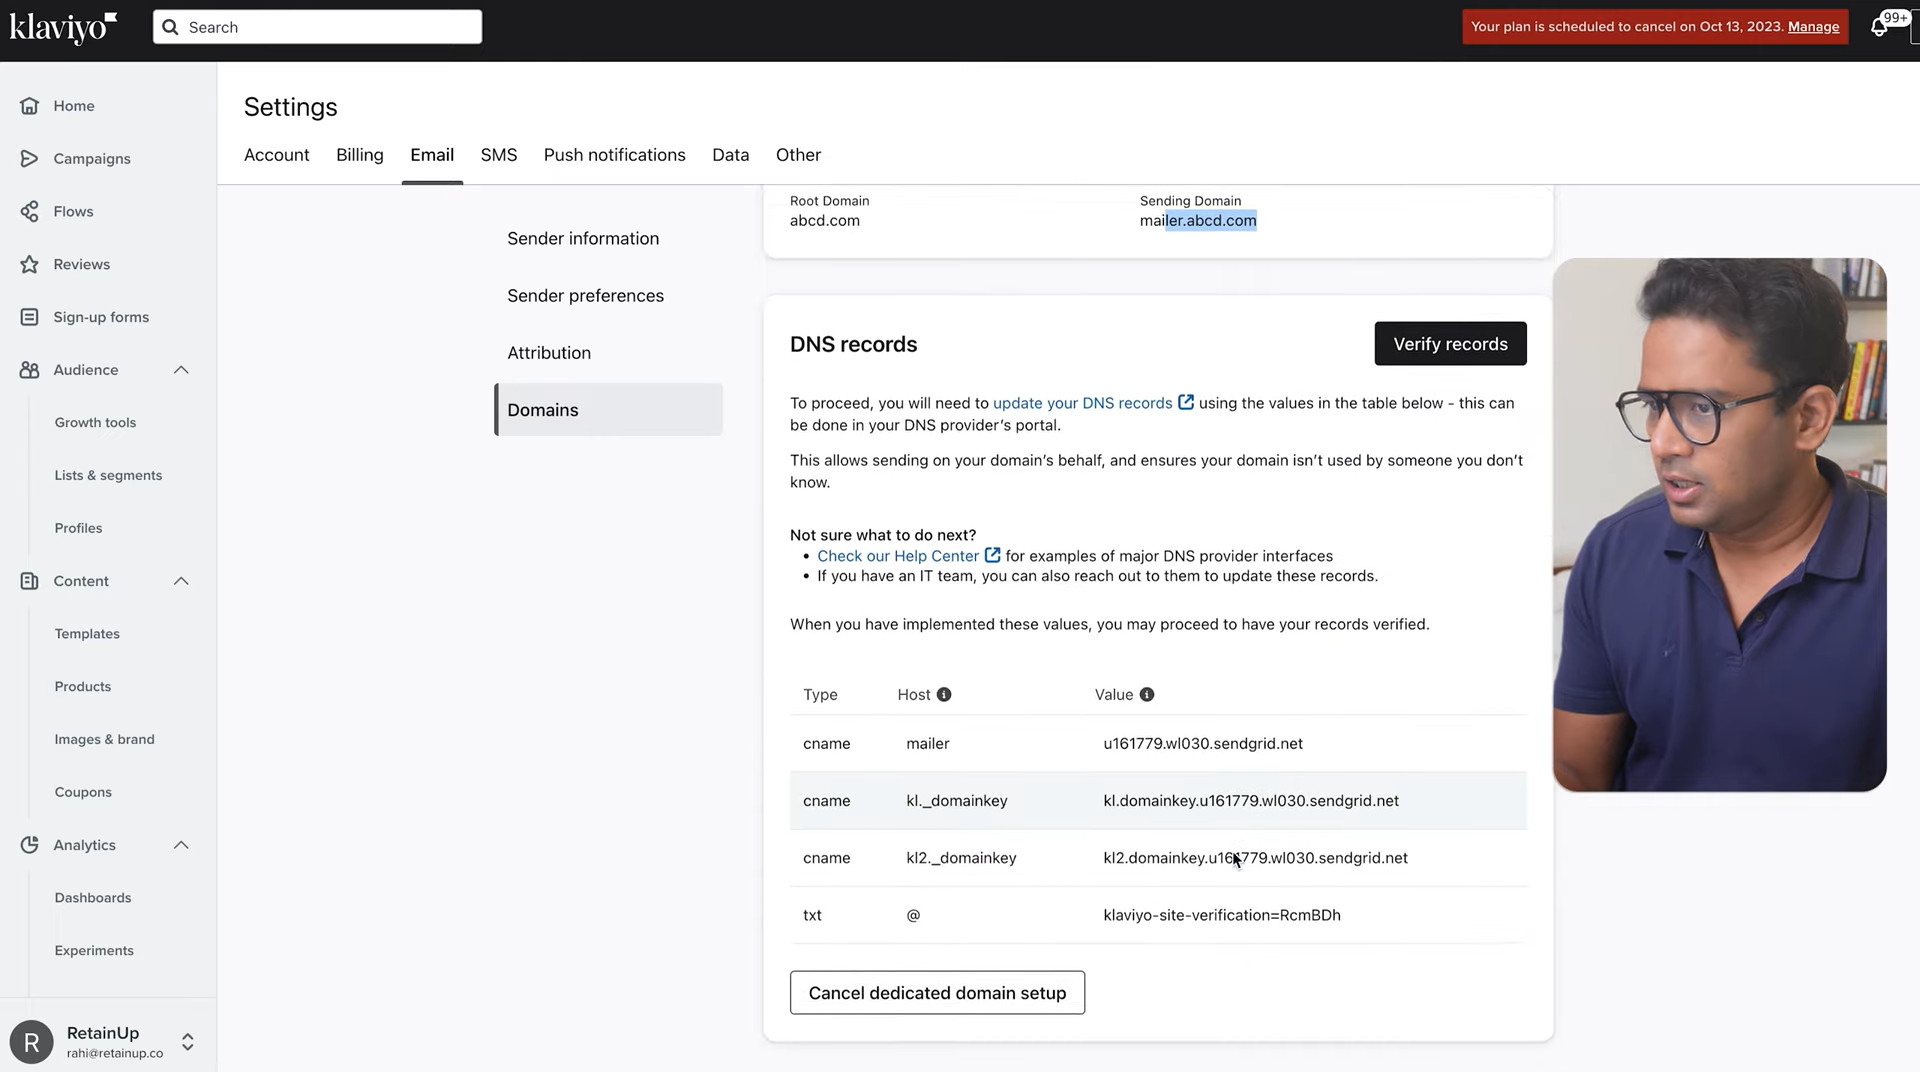
Task: Click Cancel dedicated domain setup
Action: tap(937, 993)
